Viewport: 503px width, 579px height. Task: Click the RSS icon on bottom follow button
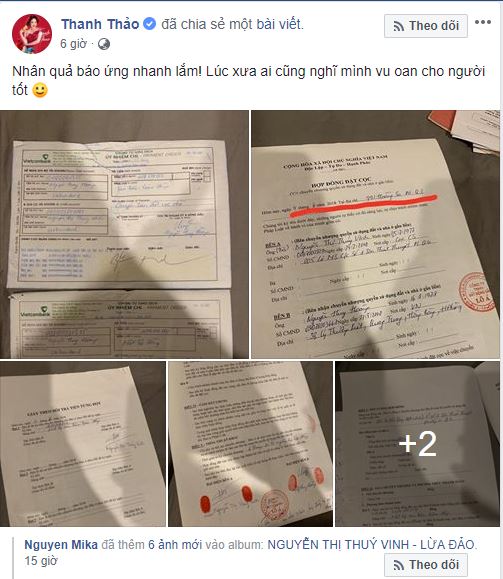[x=398, y=565]
